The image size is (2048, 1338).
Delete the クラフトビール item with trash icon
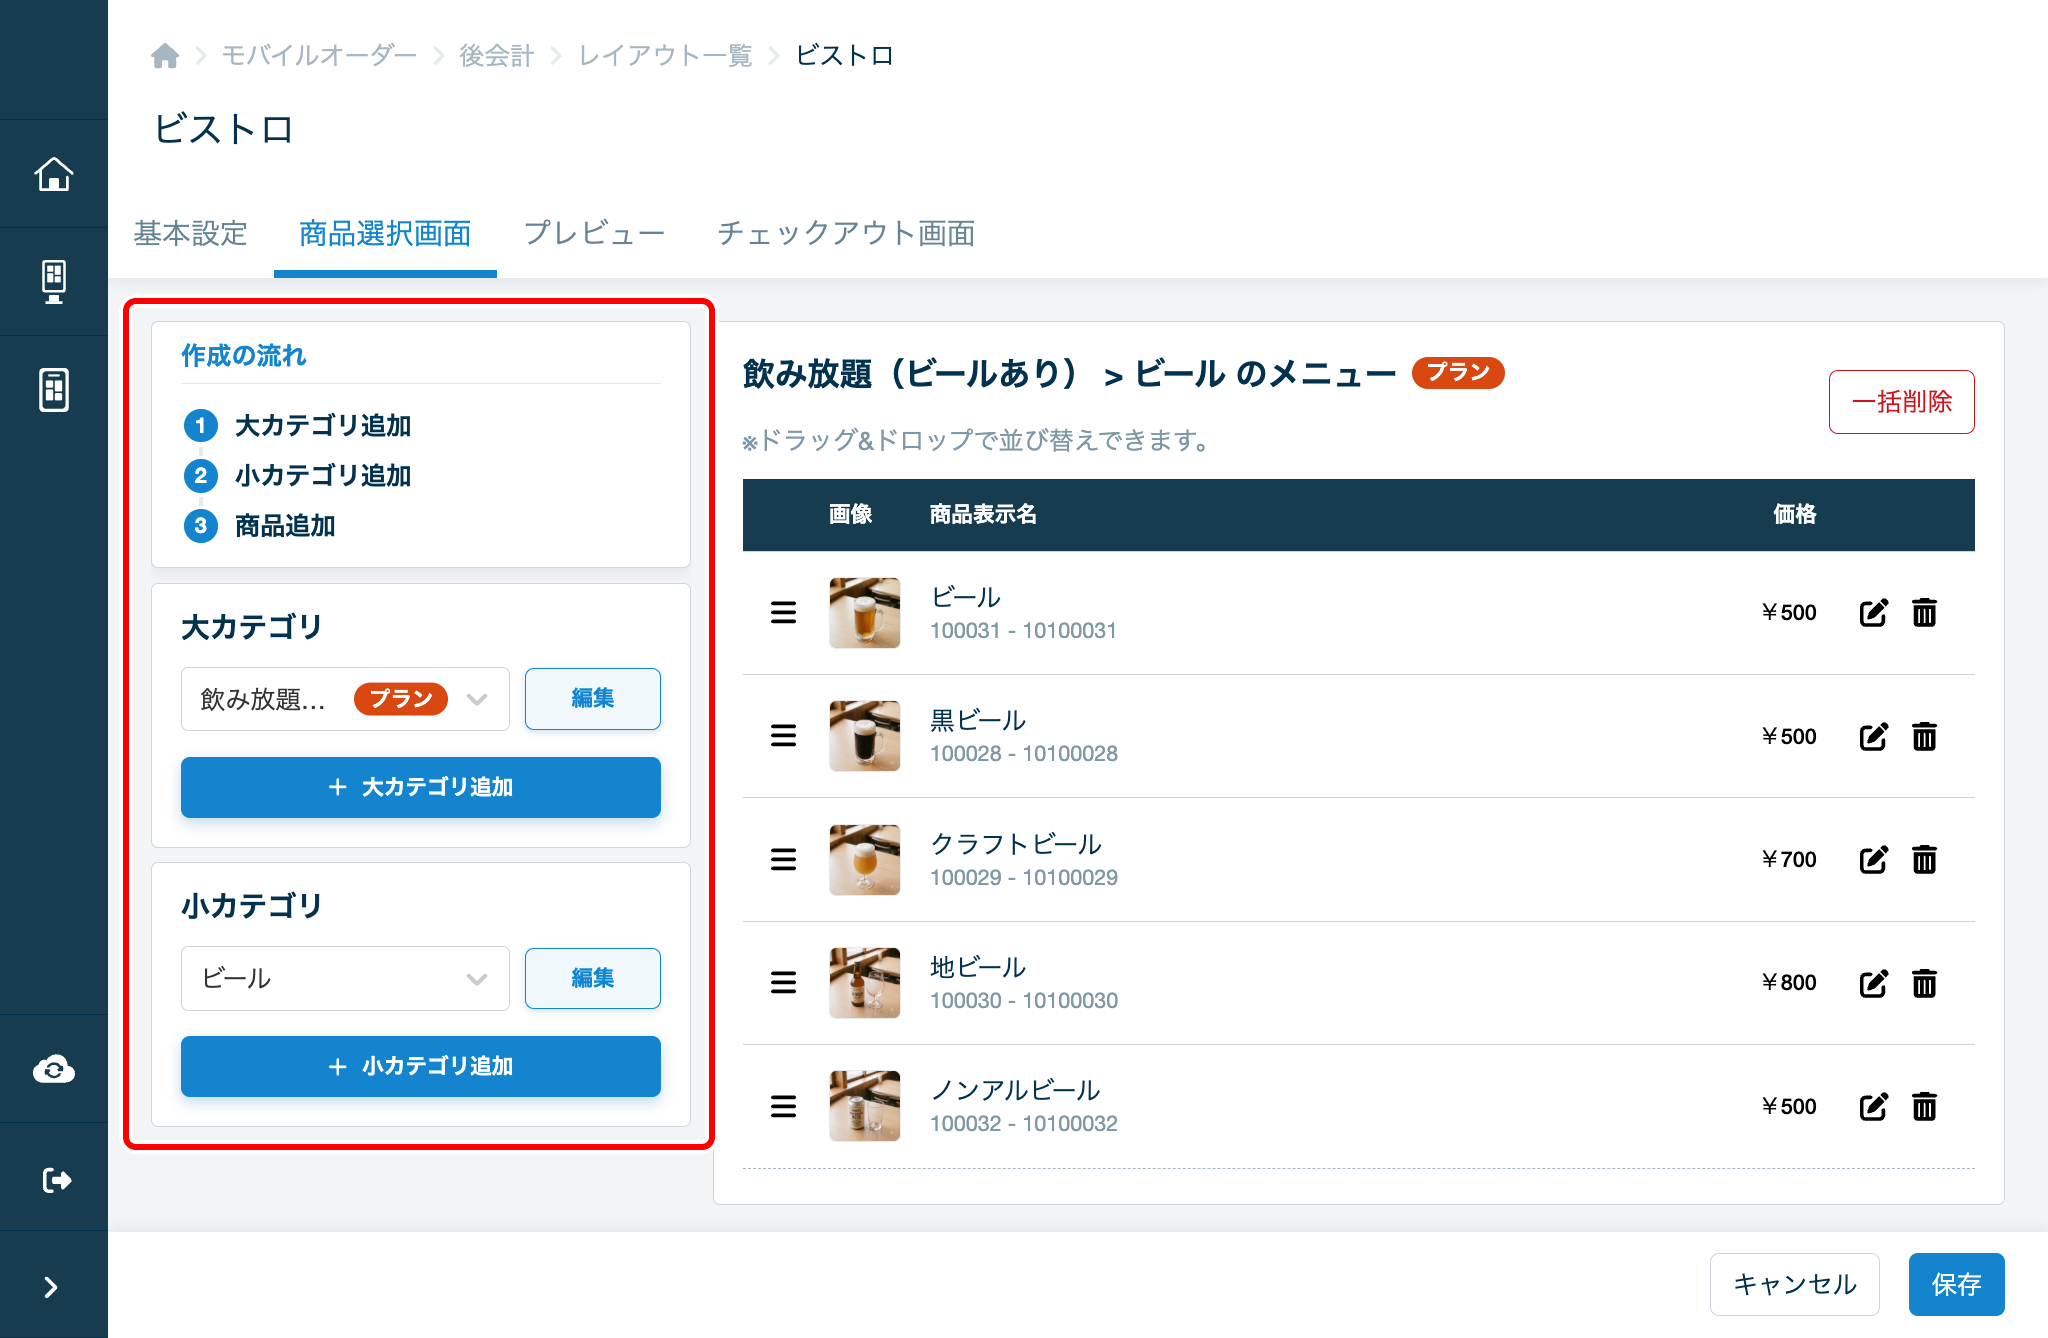coord(1924,860)
